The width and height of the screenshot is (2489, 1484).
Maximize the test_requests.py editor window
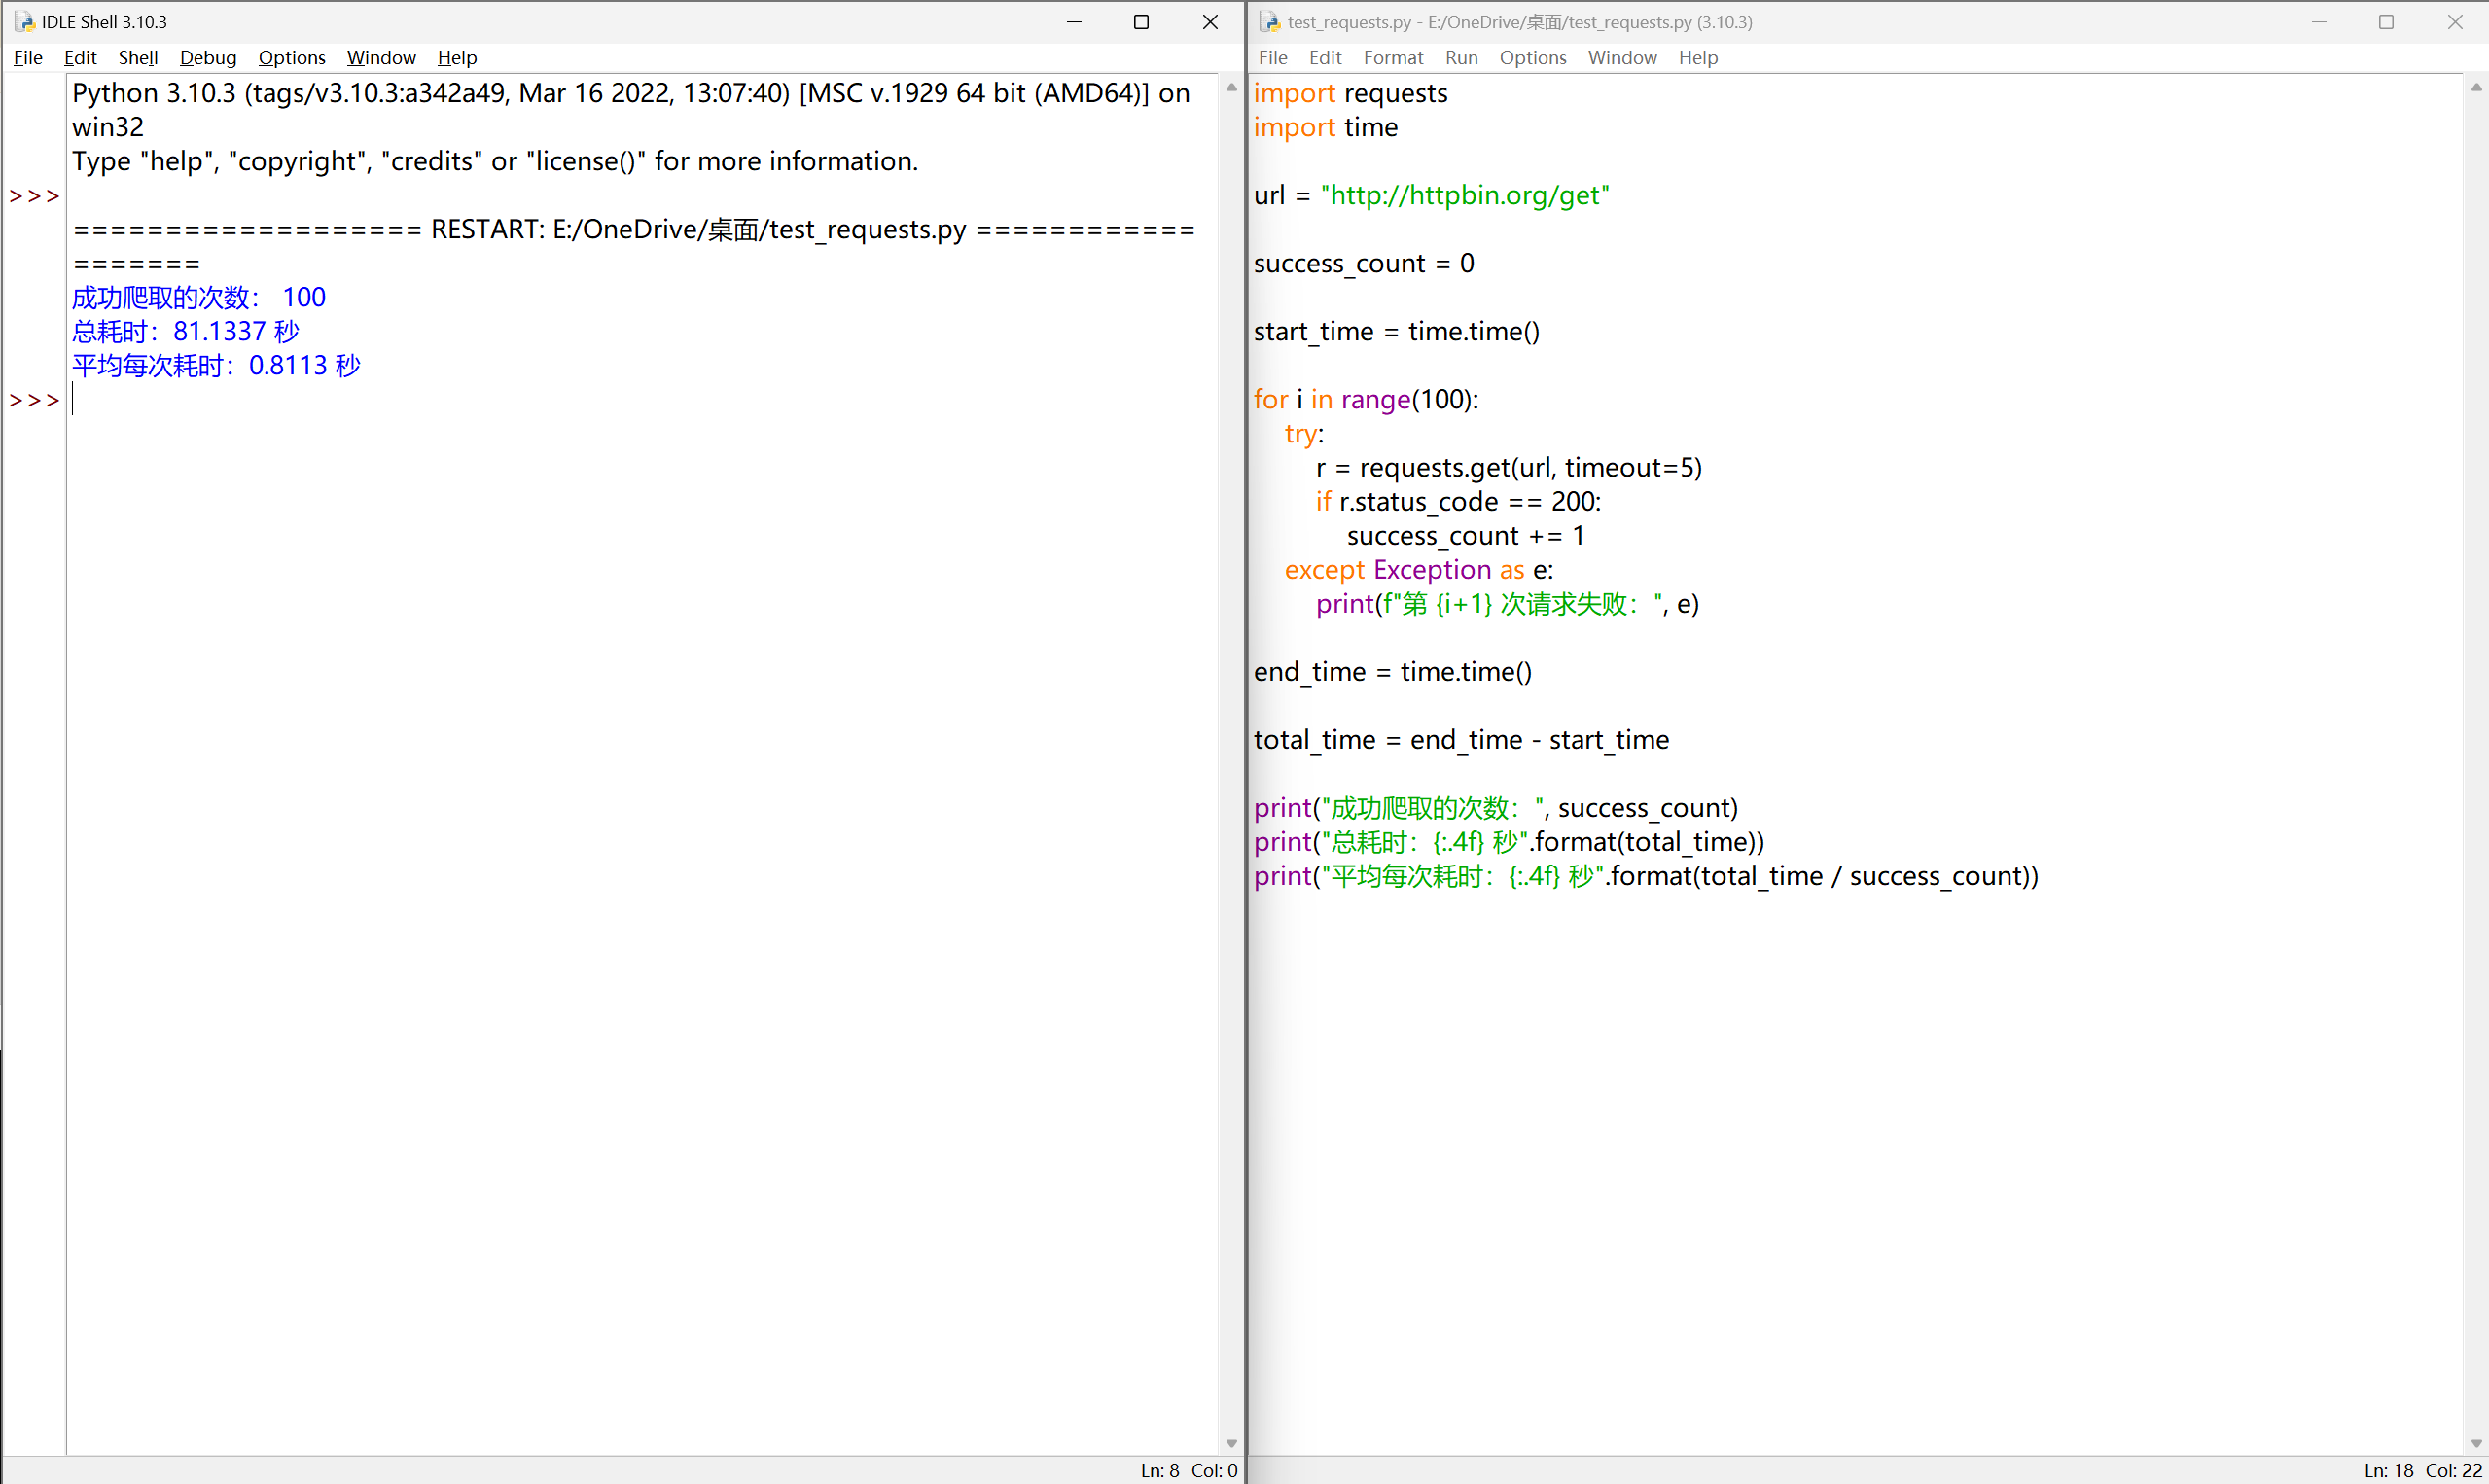pos(2386,21)
